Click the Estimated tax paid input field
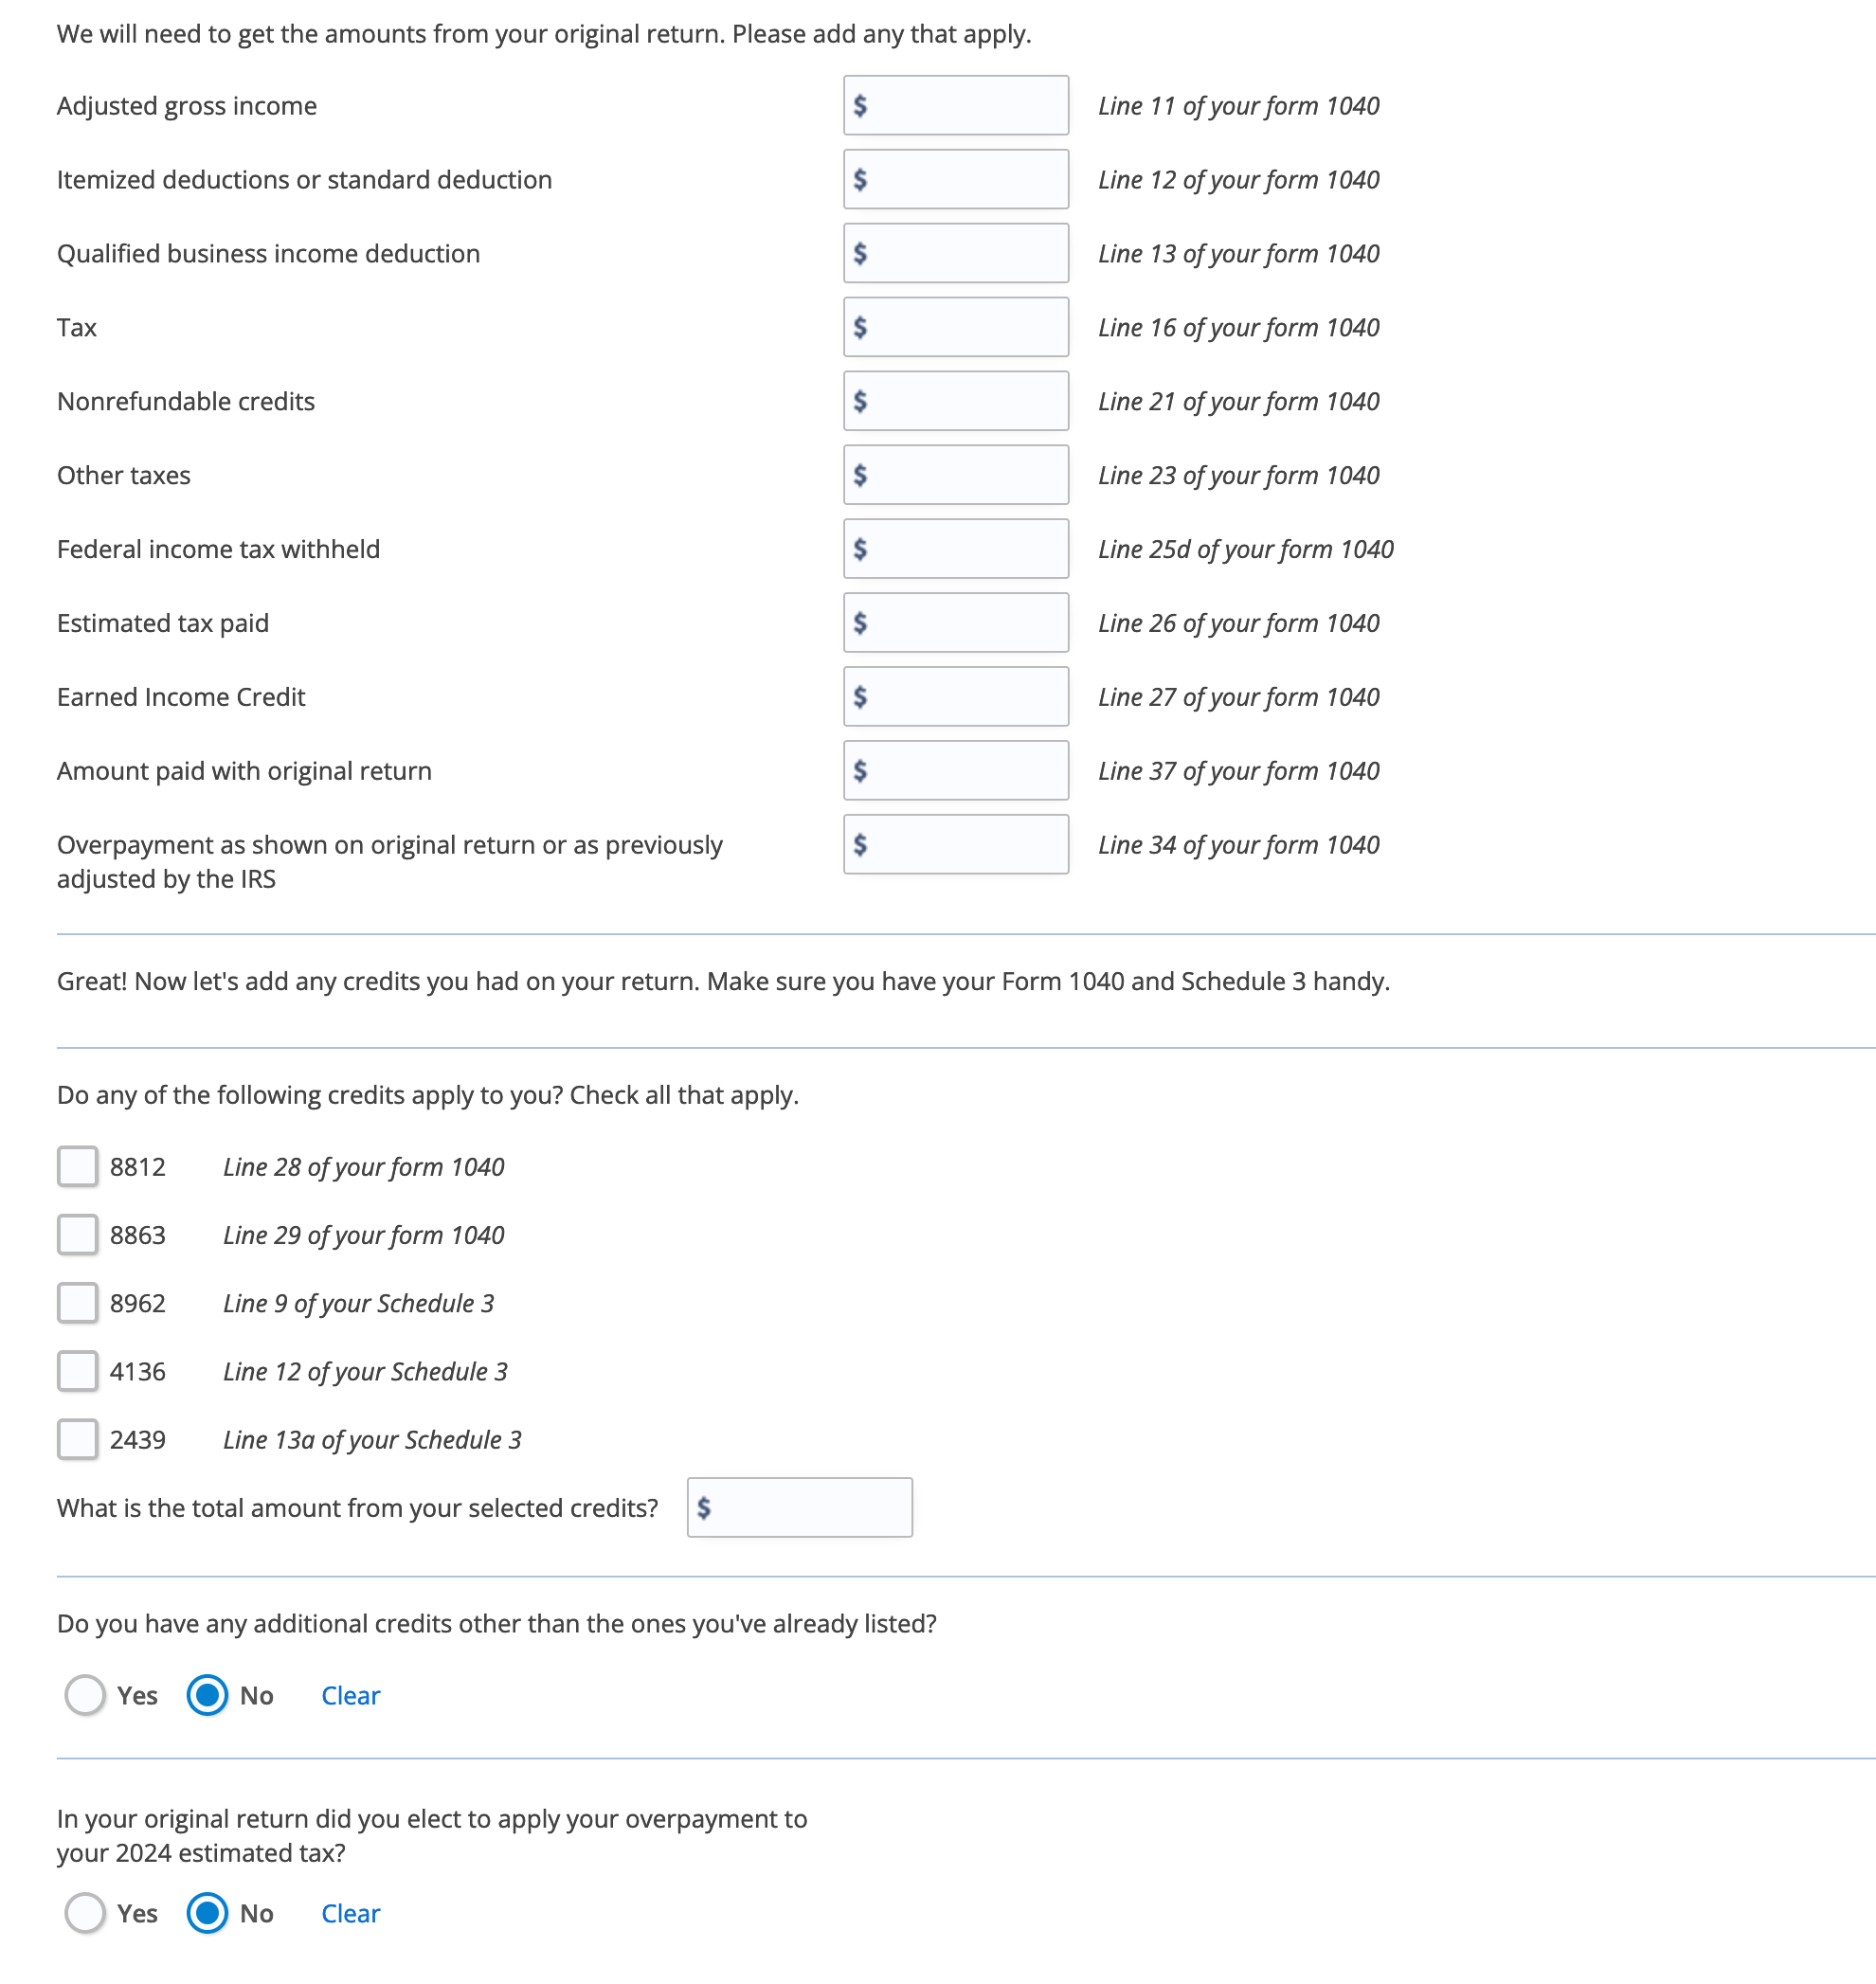The image size is (1876, 1984). pos(956,622)
